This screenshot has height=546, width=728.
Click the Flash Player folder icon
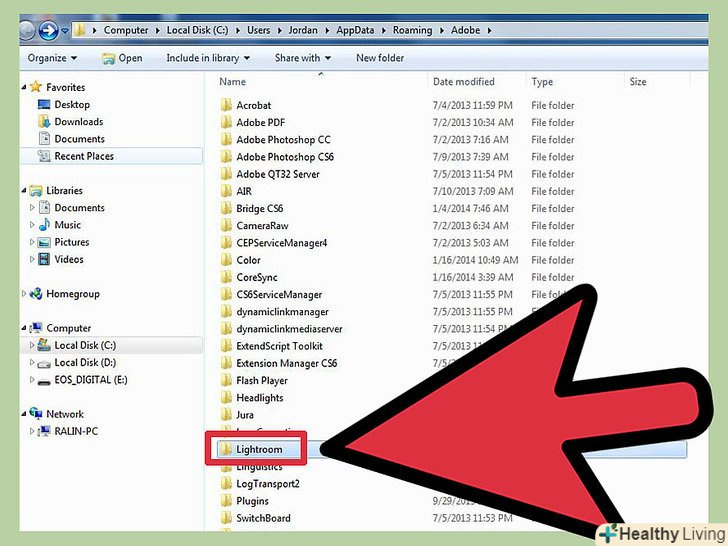click(226, 380)
